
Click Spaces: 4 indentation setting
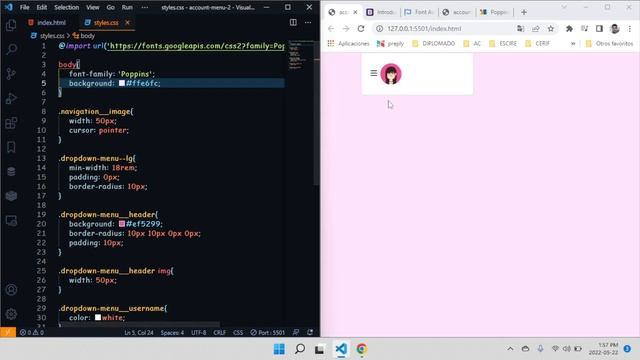[172, 333]
